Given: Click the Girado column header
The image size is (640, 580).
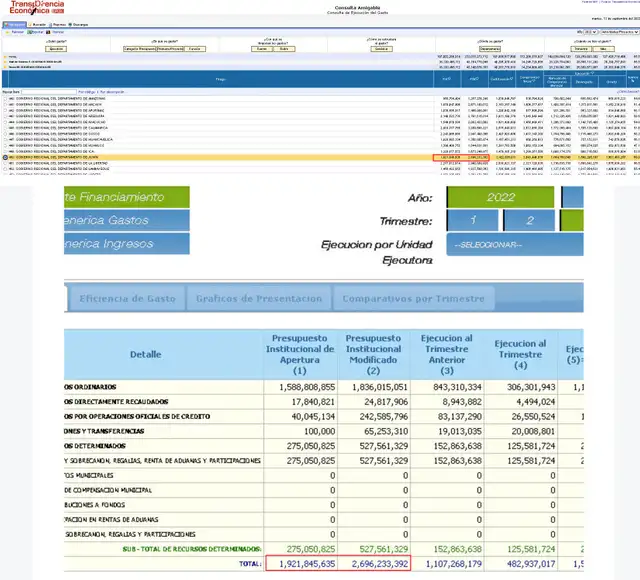Looking at the screenshot, I should (x=611, y=82).
